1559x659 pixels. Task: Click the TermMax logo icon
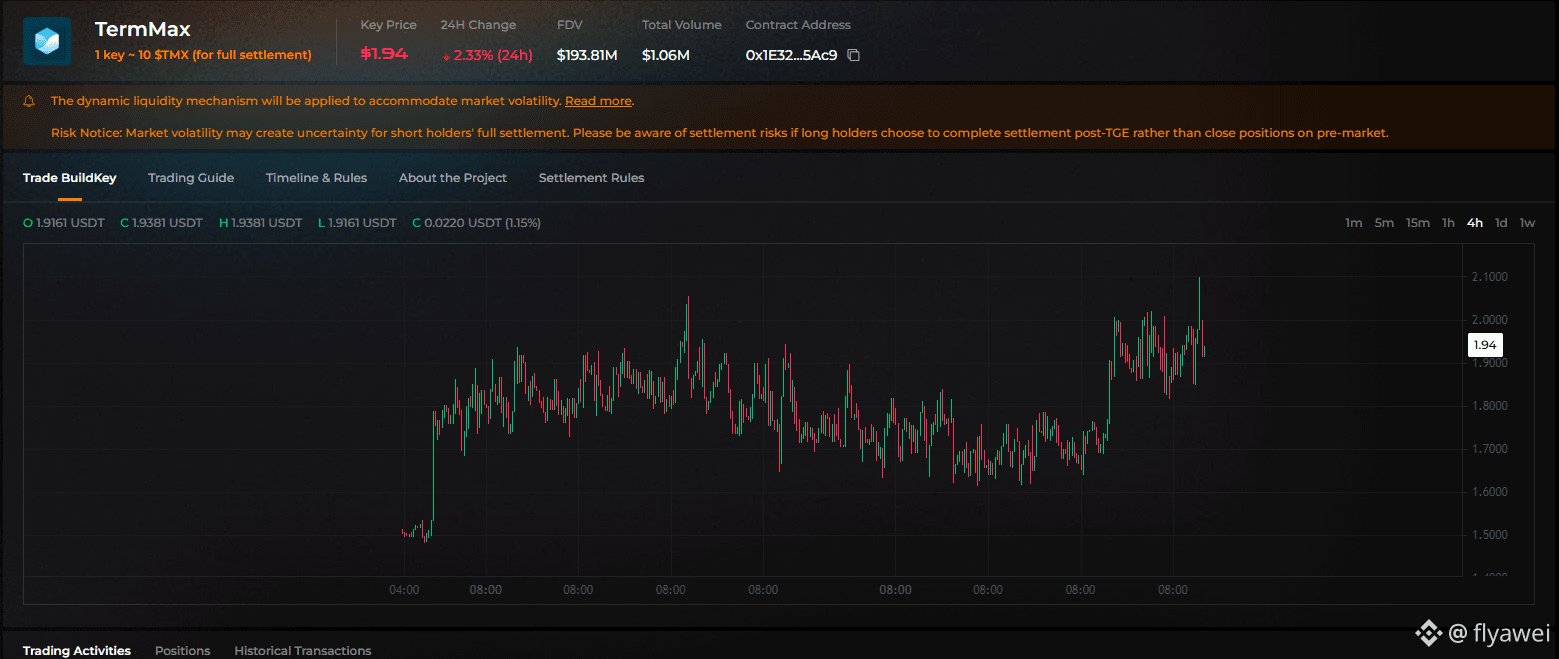click(47, 41)
